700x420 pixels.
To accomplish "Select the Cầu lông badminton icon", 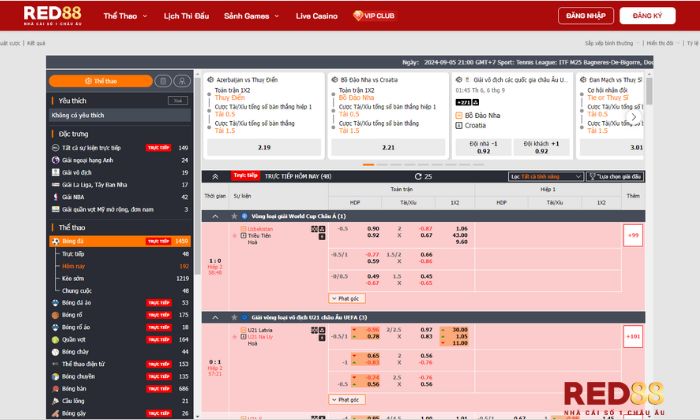I will pos(55,401).
